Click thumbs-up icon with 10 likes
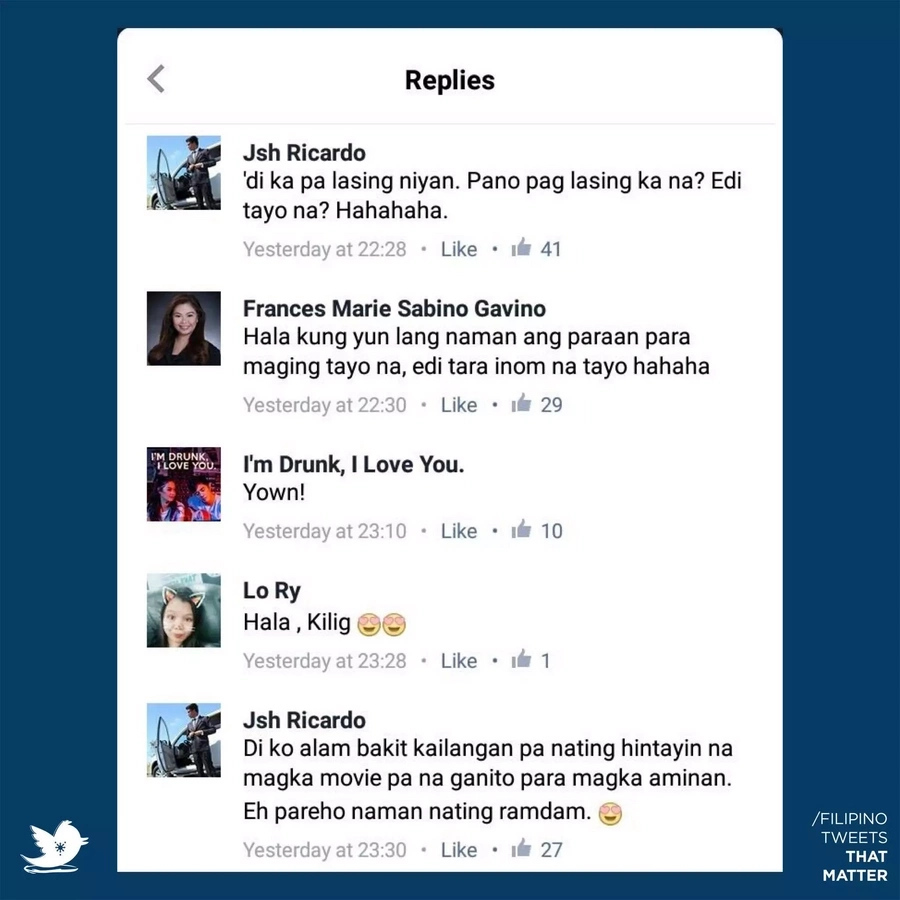The image size is (900, 900). [x=521, y=529]
